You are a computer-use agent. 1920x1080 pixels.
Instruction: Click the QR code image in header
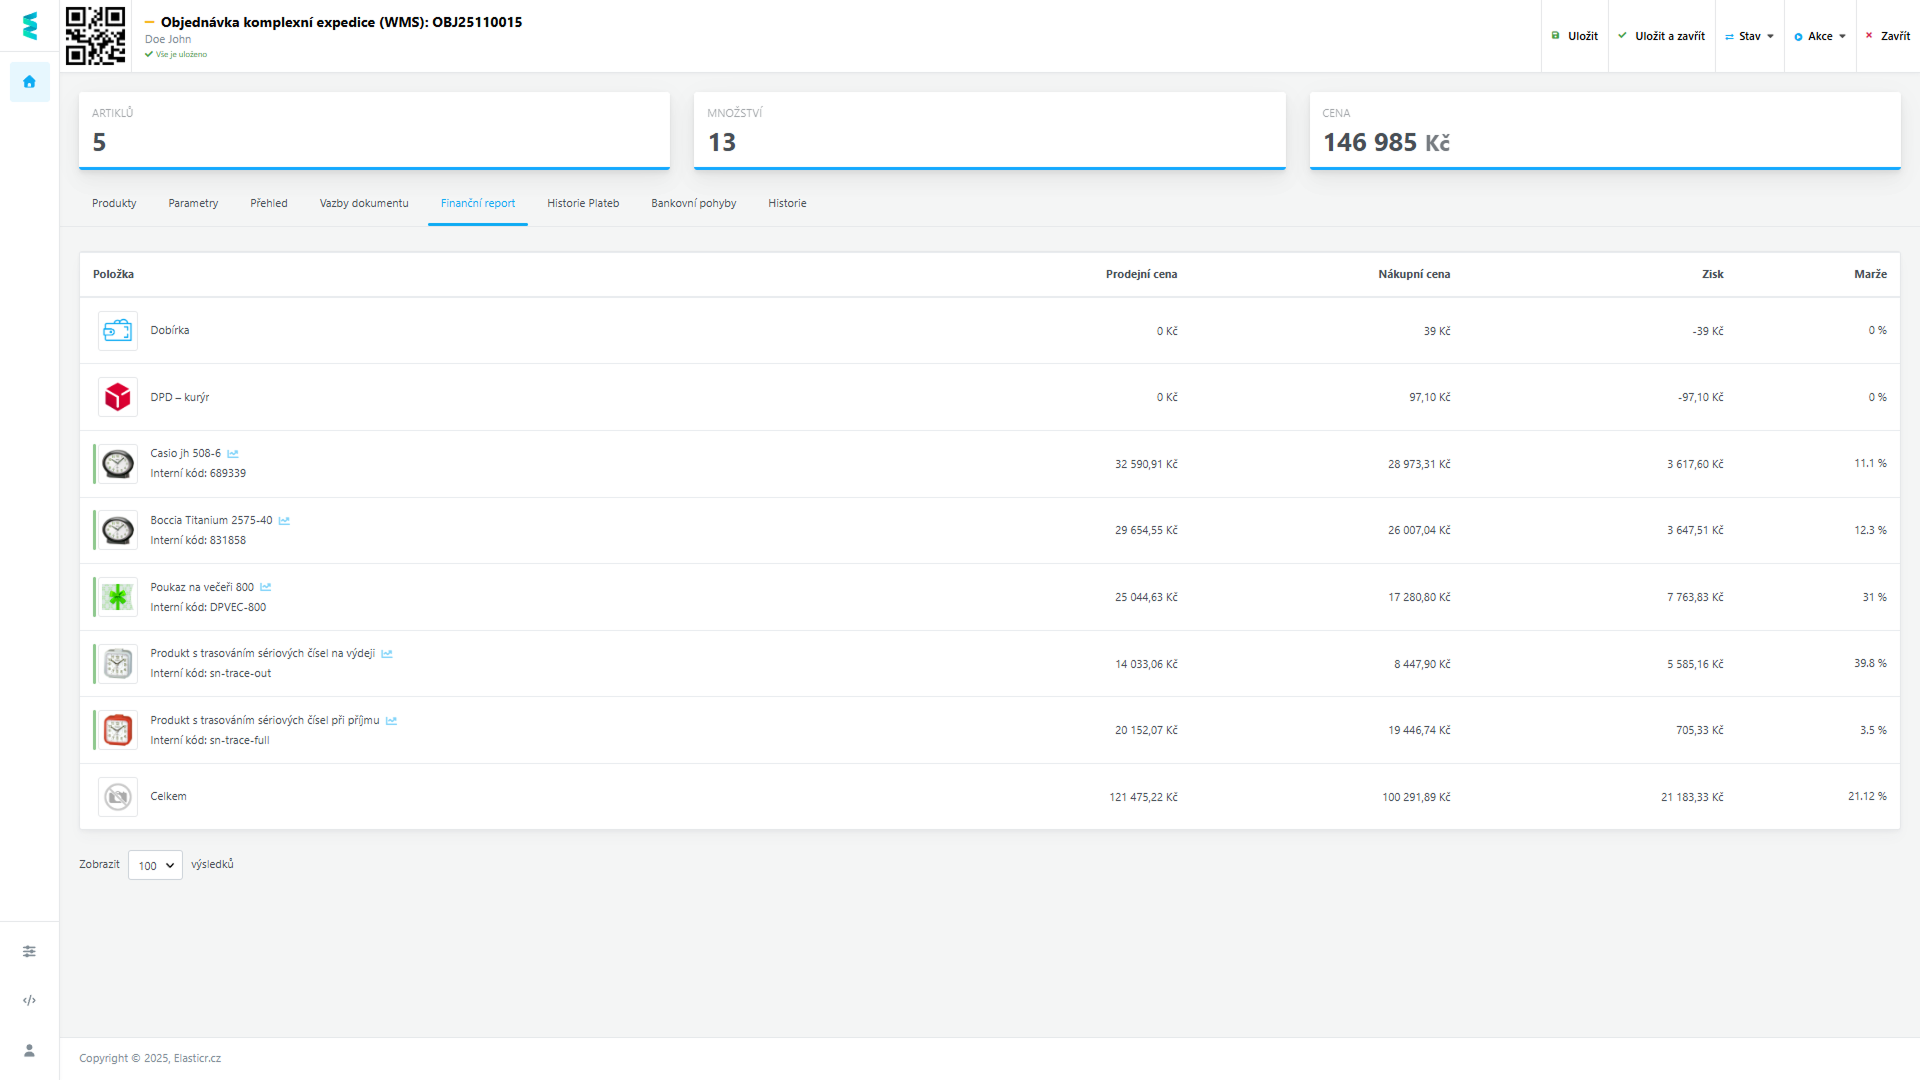click(x=96, y=36)
